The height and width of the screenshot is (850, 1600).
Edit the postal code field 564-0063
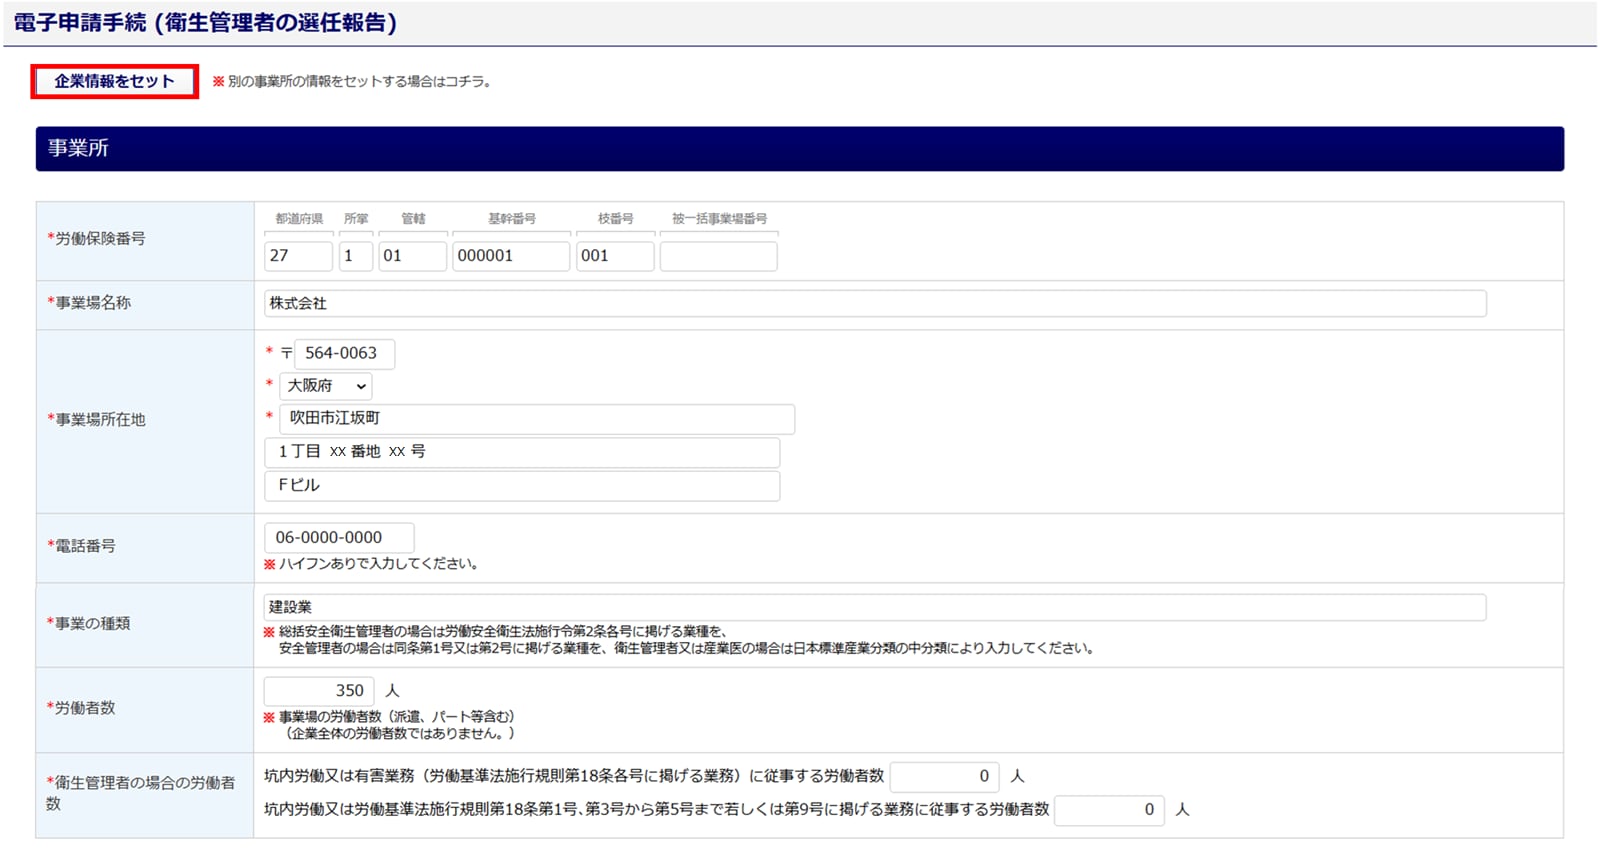coord(344,354)
